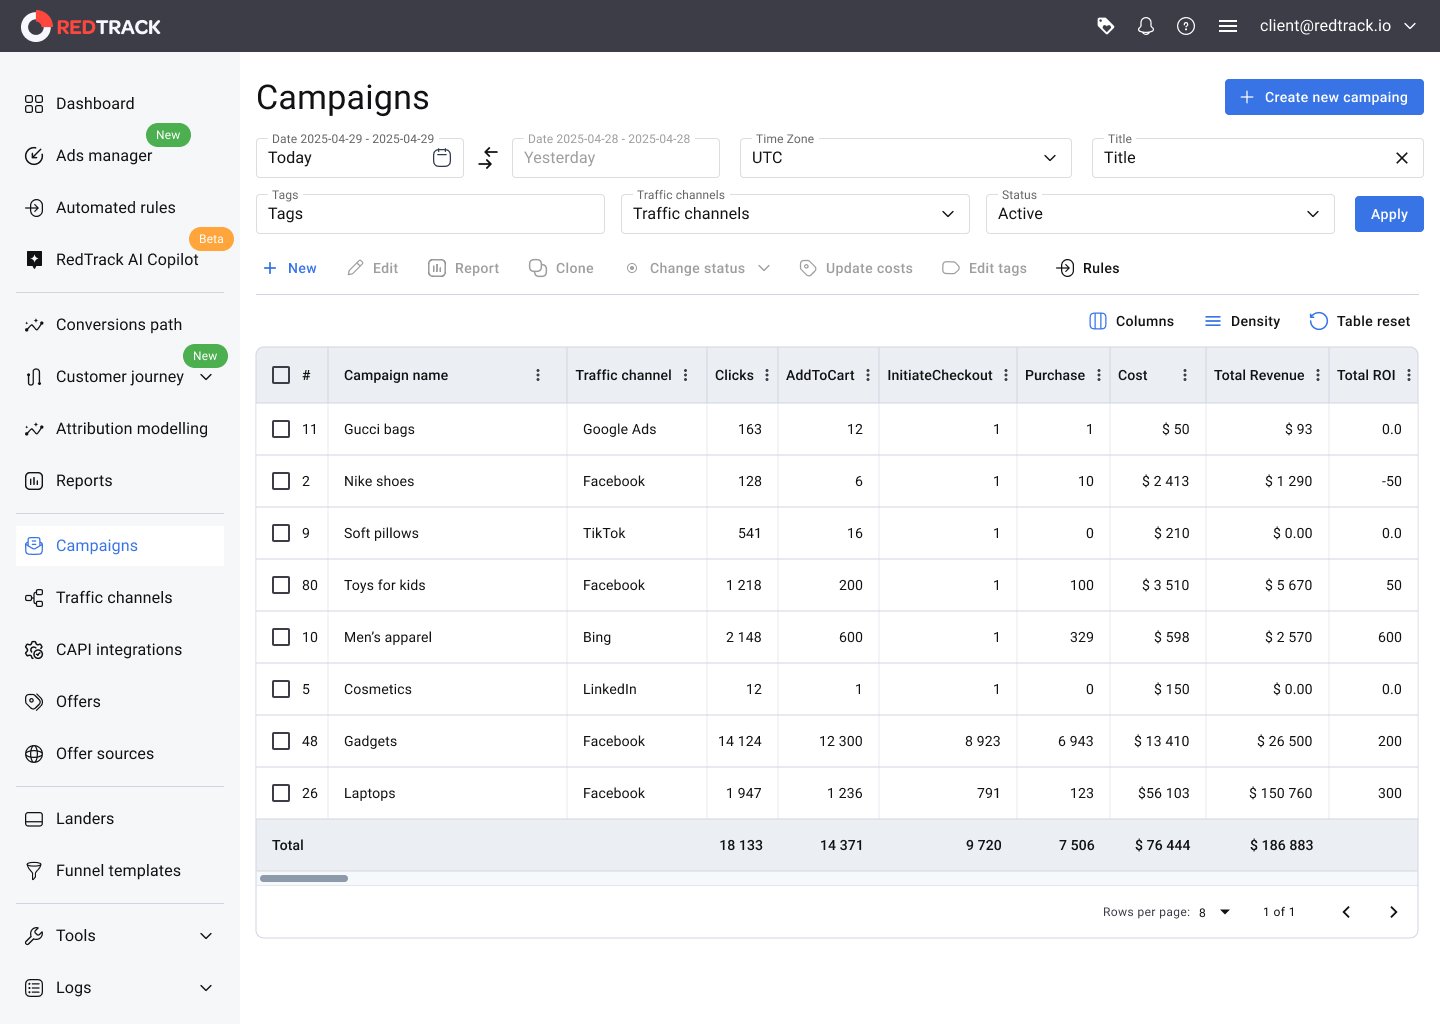
Task: Open the Status dropdown showing Active
Action: (x=1159, y=214)
